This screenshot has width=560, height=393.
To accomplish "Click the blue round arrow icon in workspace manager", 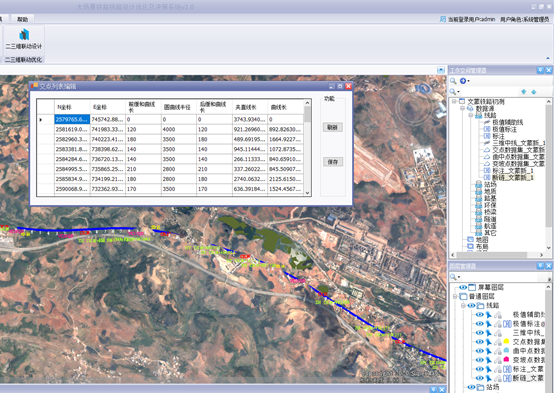I will (463, 81).
